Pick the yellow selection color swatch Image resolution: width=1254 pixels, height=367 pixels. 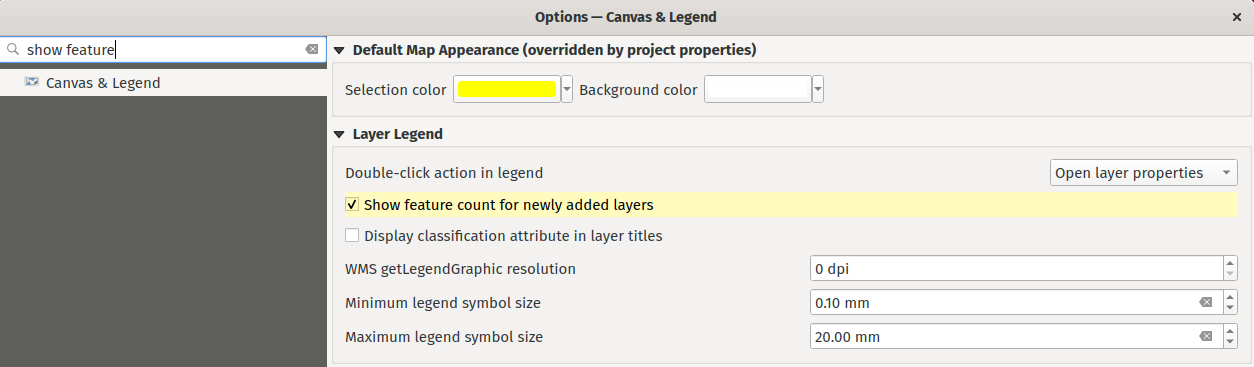click(507, 90)
